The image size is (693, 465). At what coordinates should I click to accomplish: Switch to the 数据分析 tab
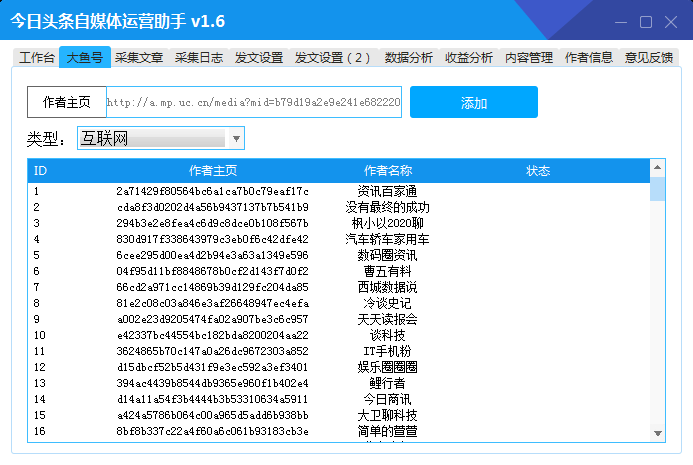[409, 58]
